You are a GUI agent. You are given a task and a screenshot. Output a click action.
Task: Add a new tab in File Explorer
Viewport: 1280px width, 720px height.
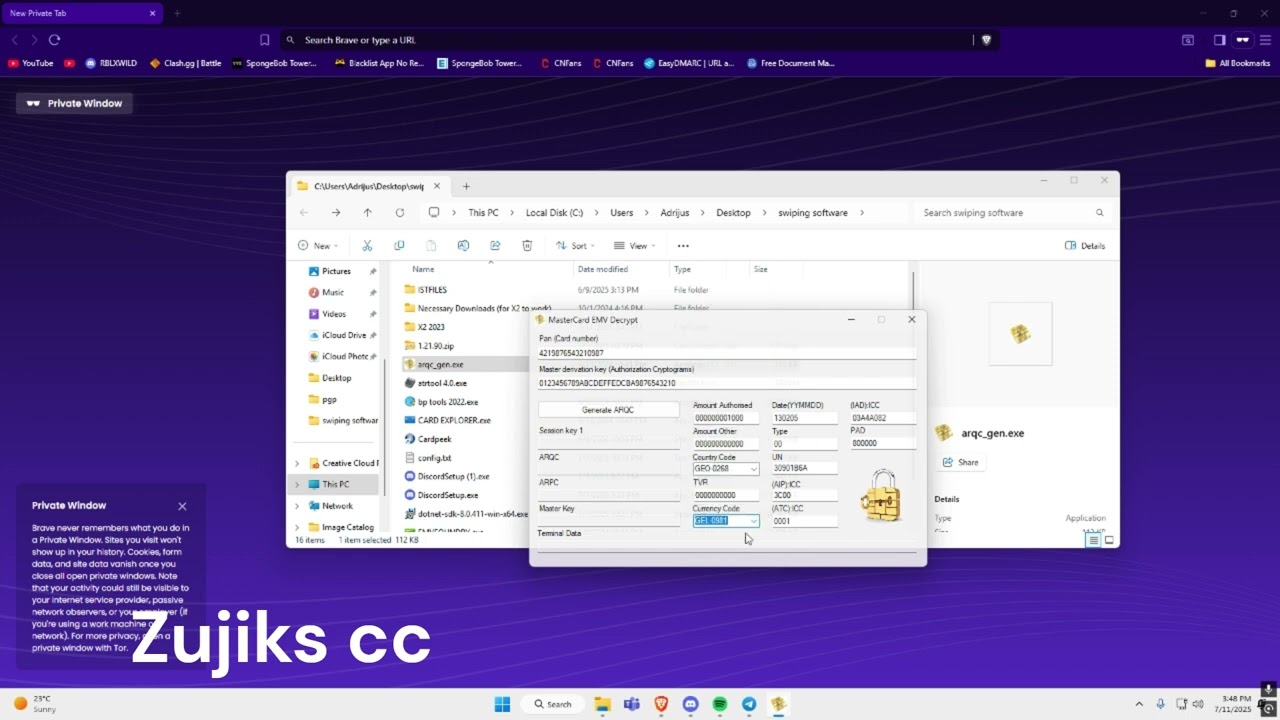[x=466, y=186]
